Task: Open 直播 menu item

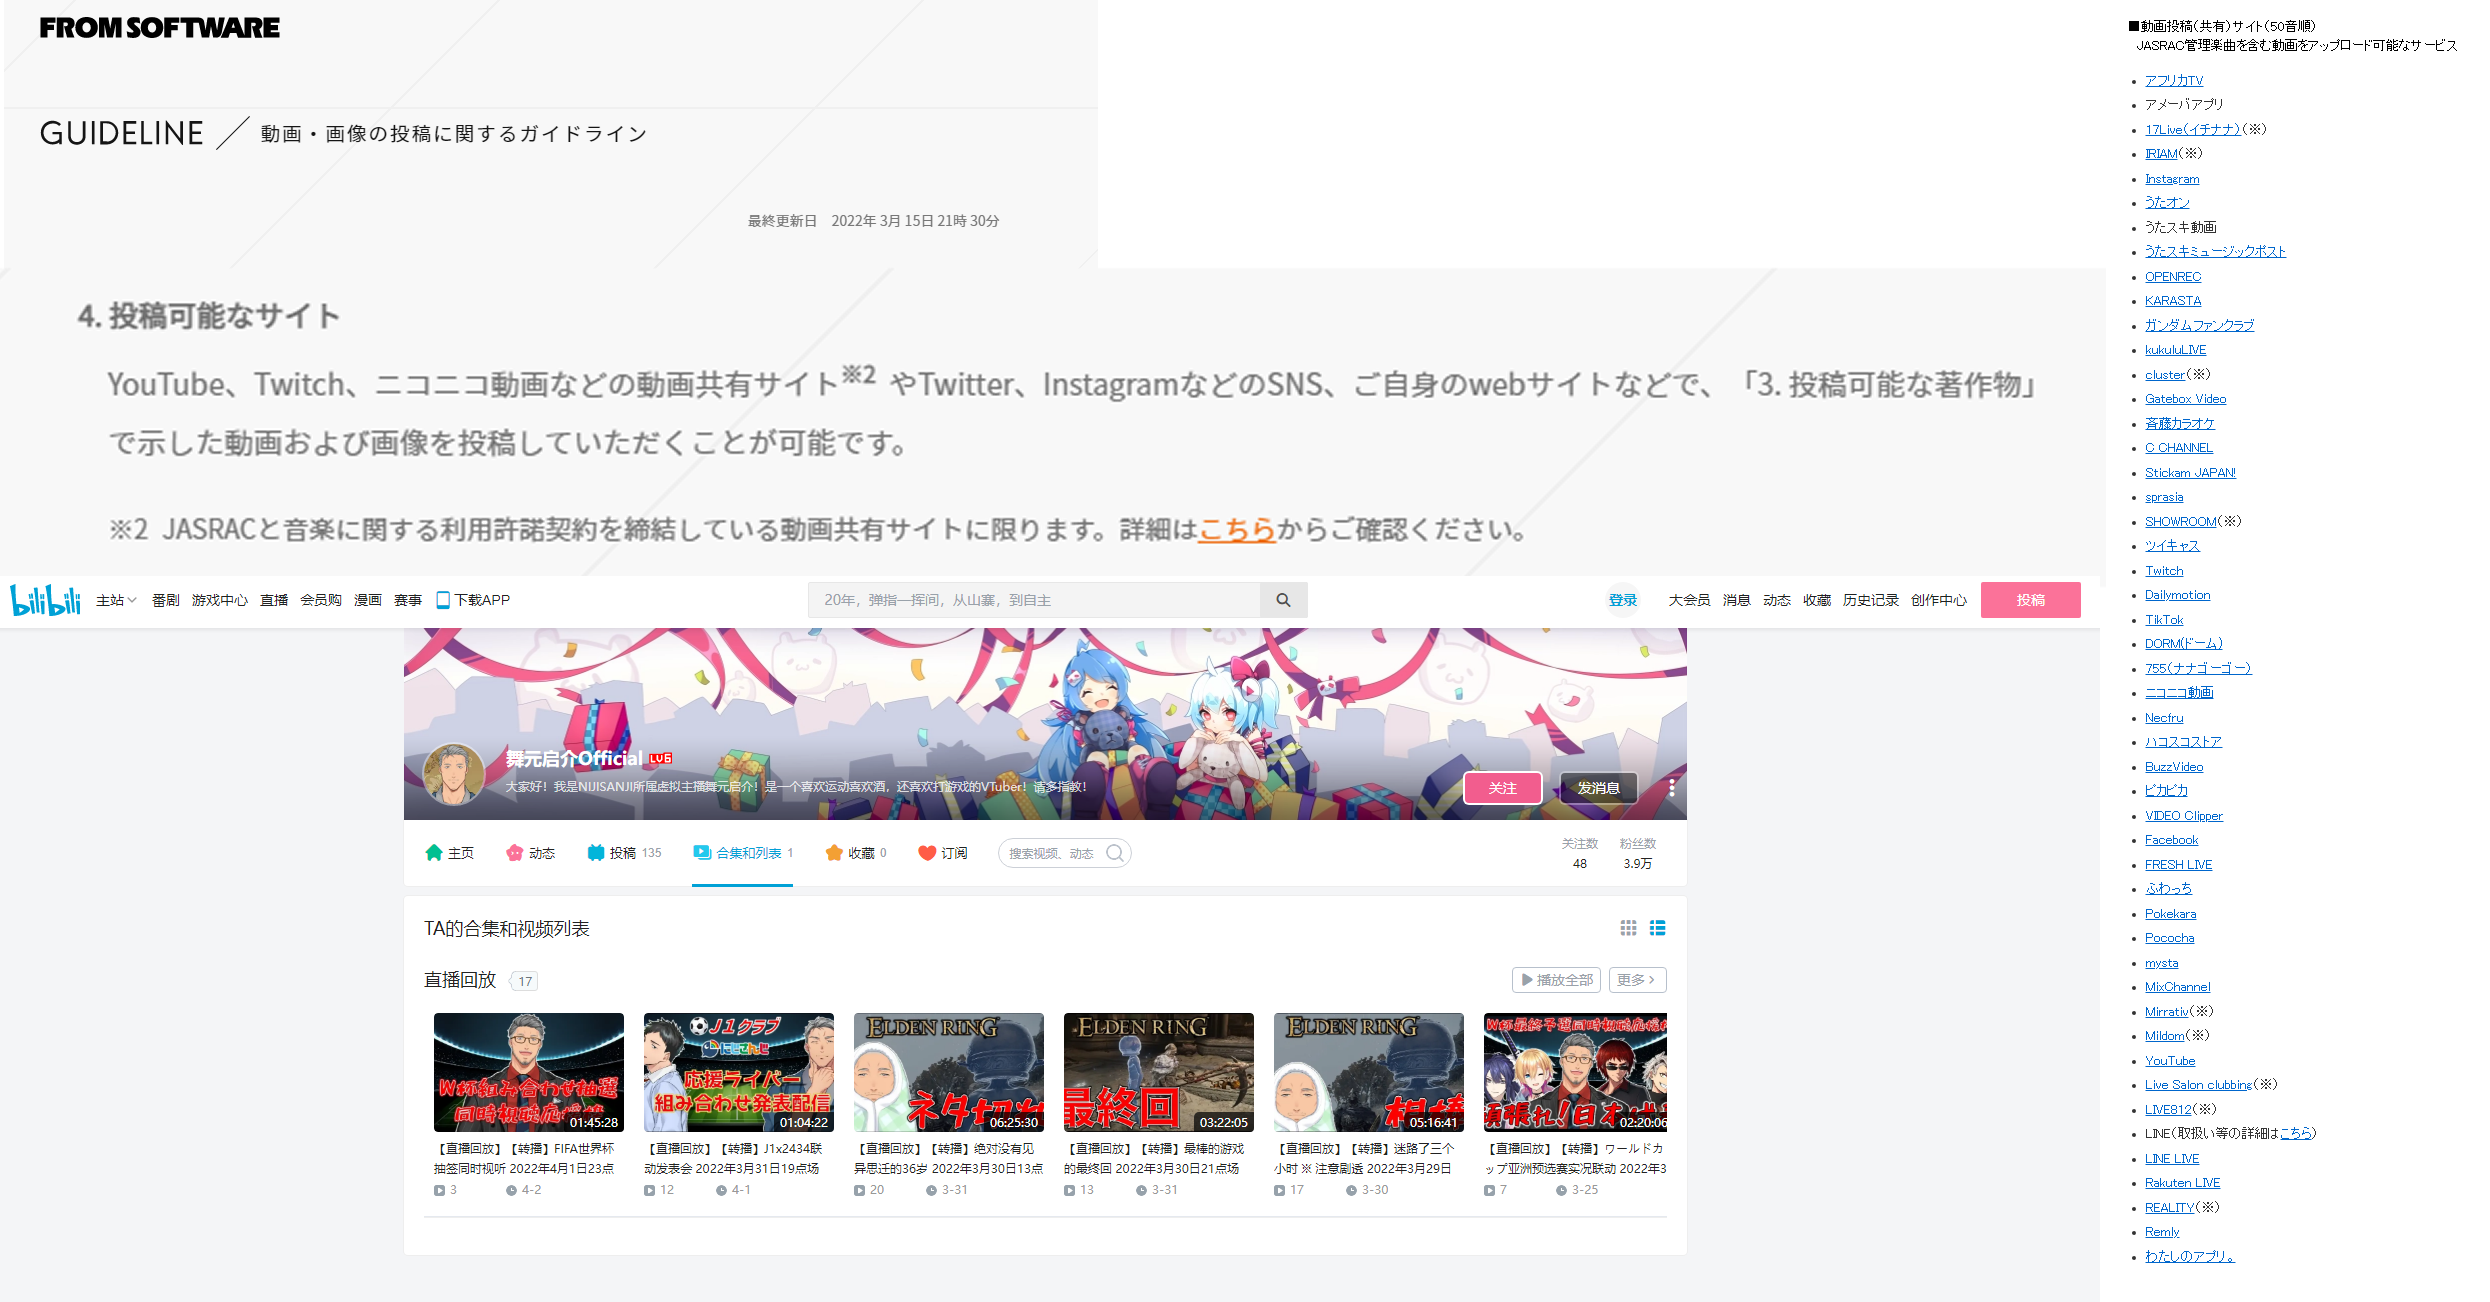Action: point(273,600)
